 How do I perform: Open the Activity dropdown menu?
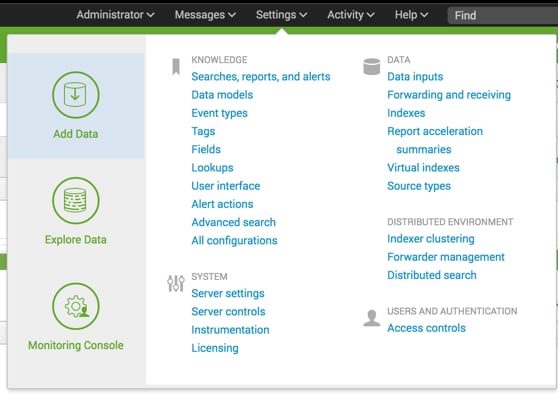coord(351,15)
